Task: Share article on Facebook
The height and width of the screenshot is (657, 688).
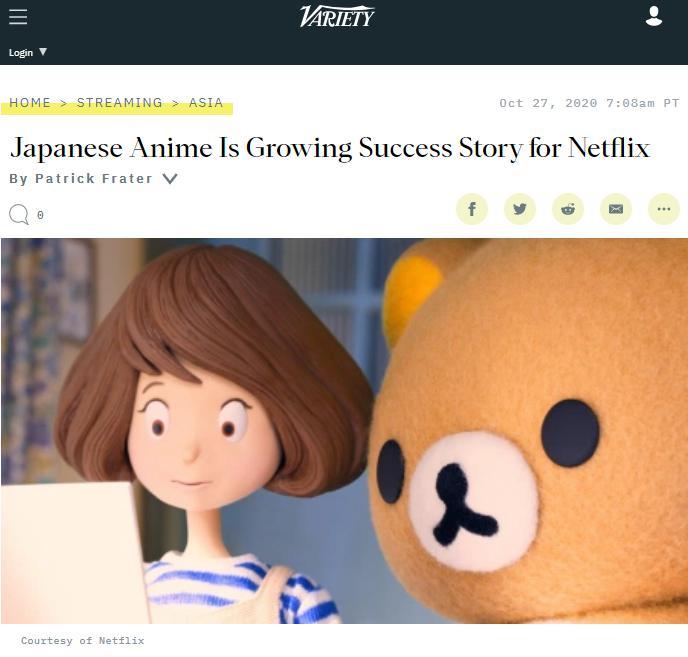Action: pos(472,209)
